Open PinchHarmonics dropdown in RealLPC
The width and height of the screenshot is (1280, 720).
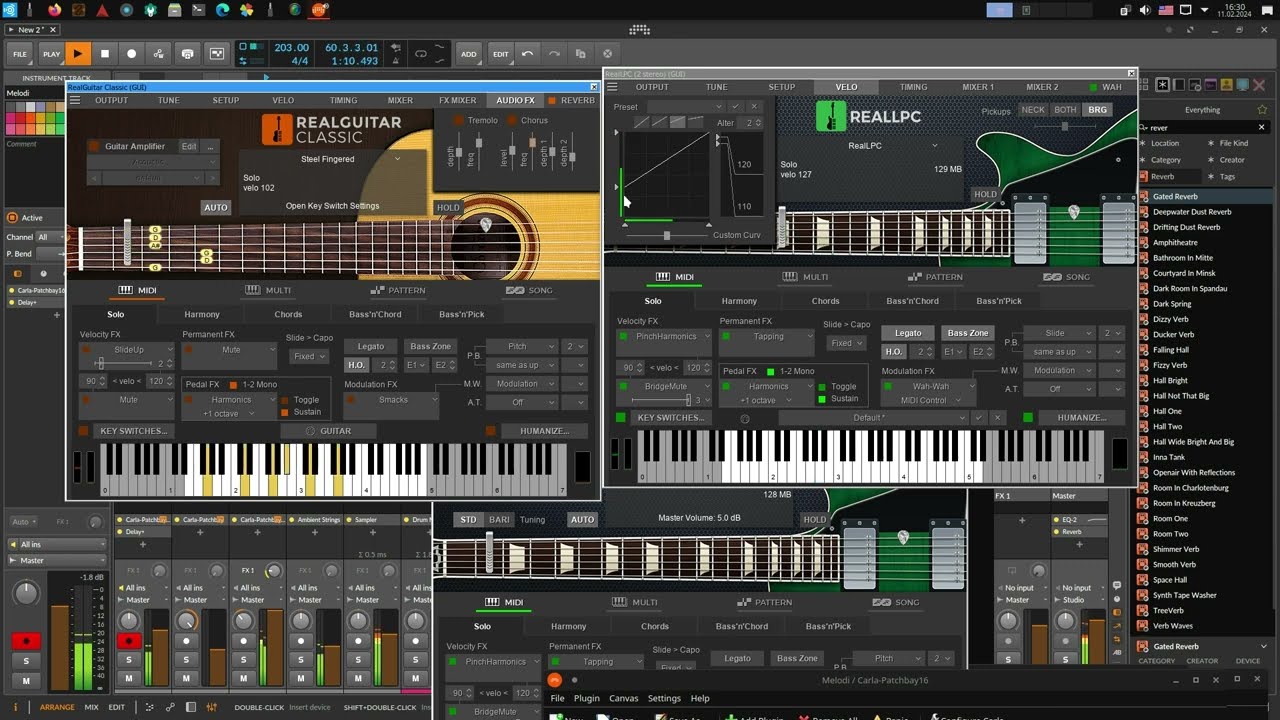(665, 337)
